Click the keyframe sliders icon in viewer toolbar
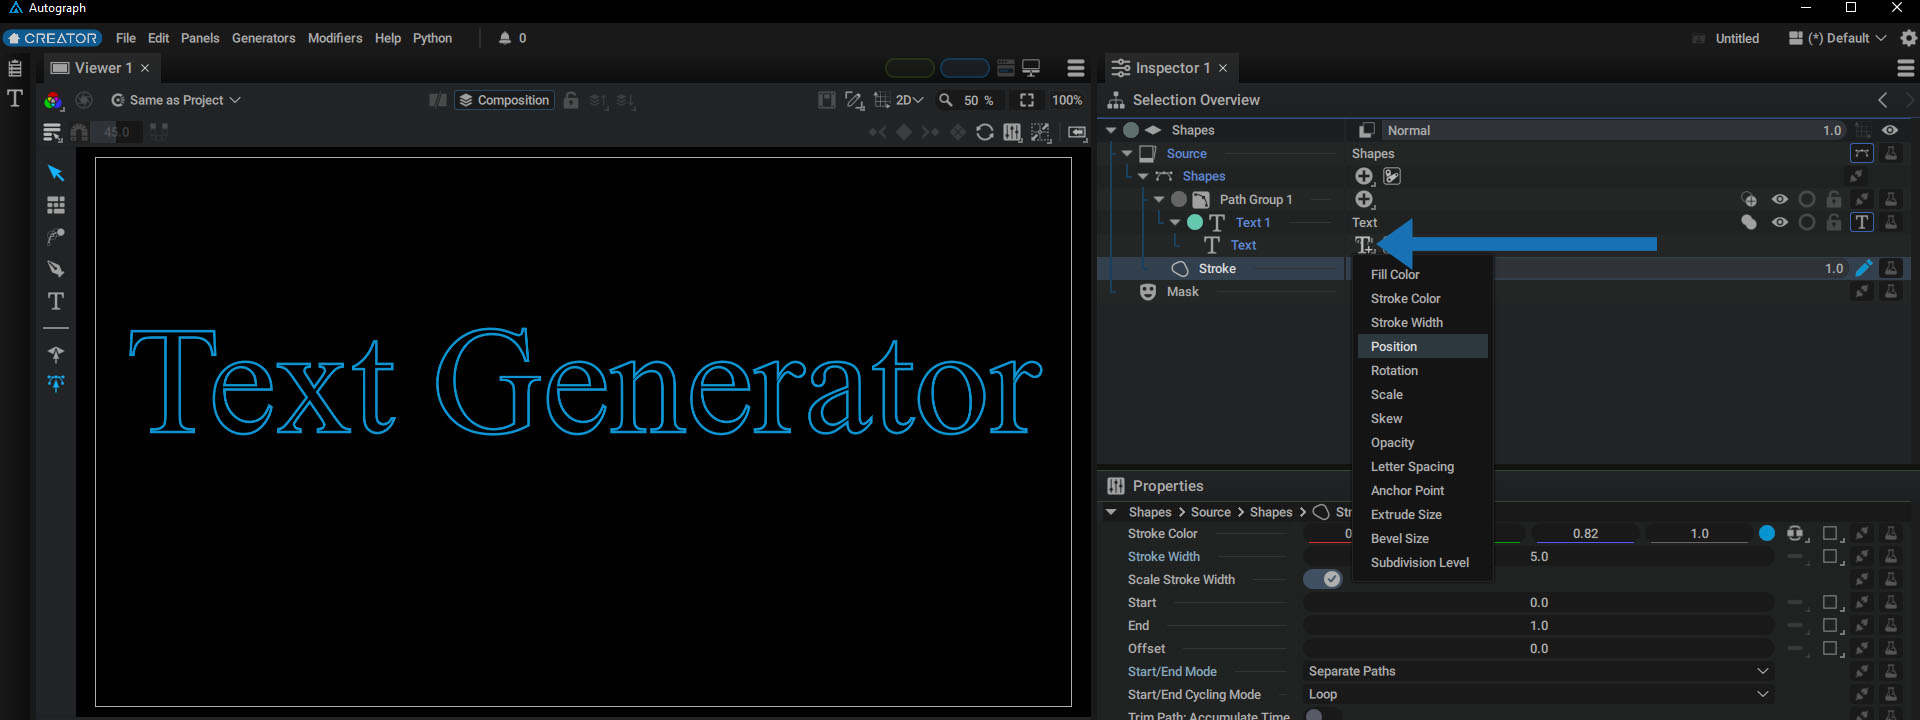 (x=1012, y=132)
